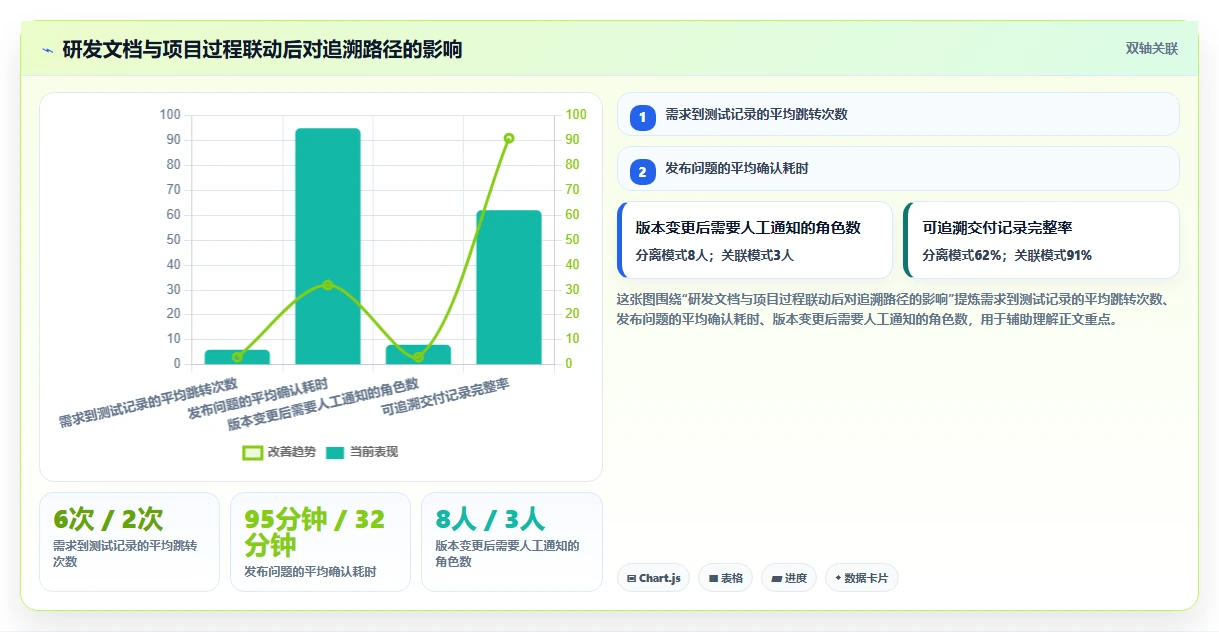The width and height of the screenshot is (1219, 632).
Task: Click the 6次 / 2次 stat card
Action: (x=129, y=541)
